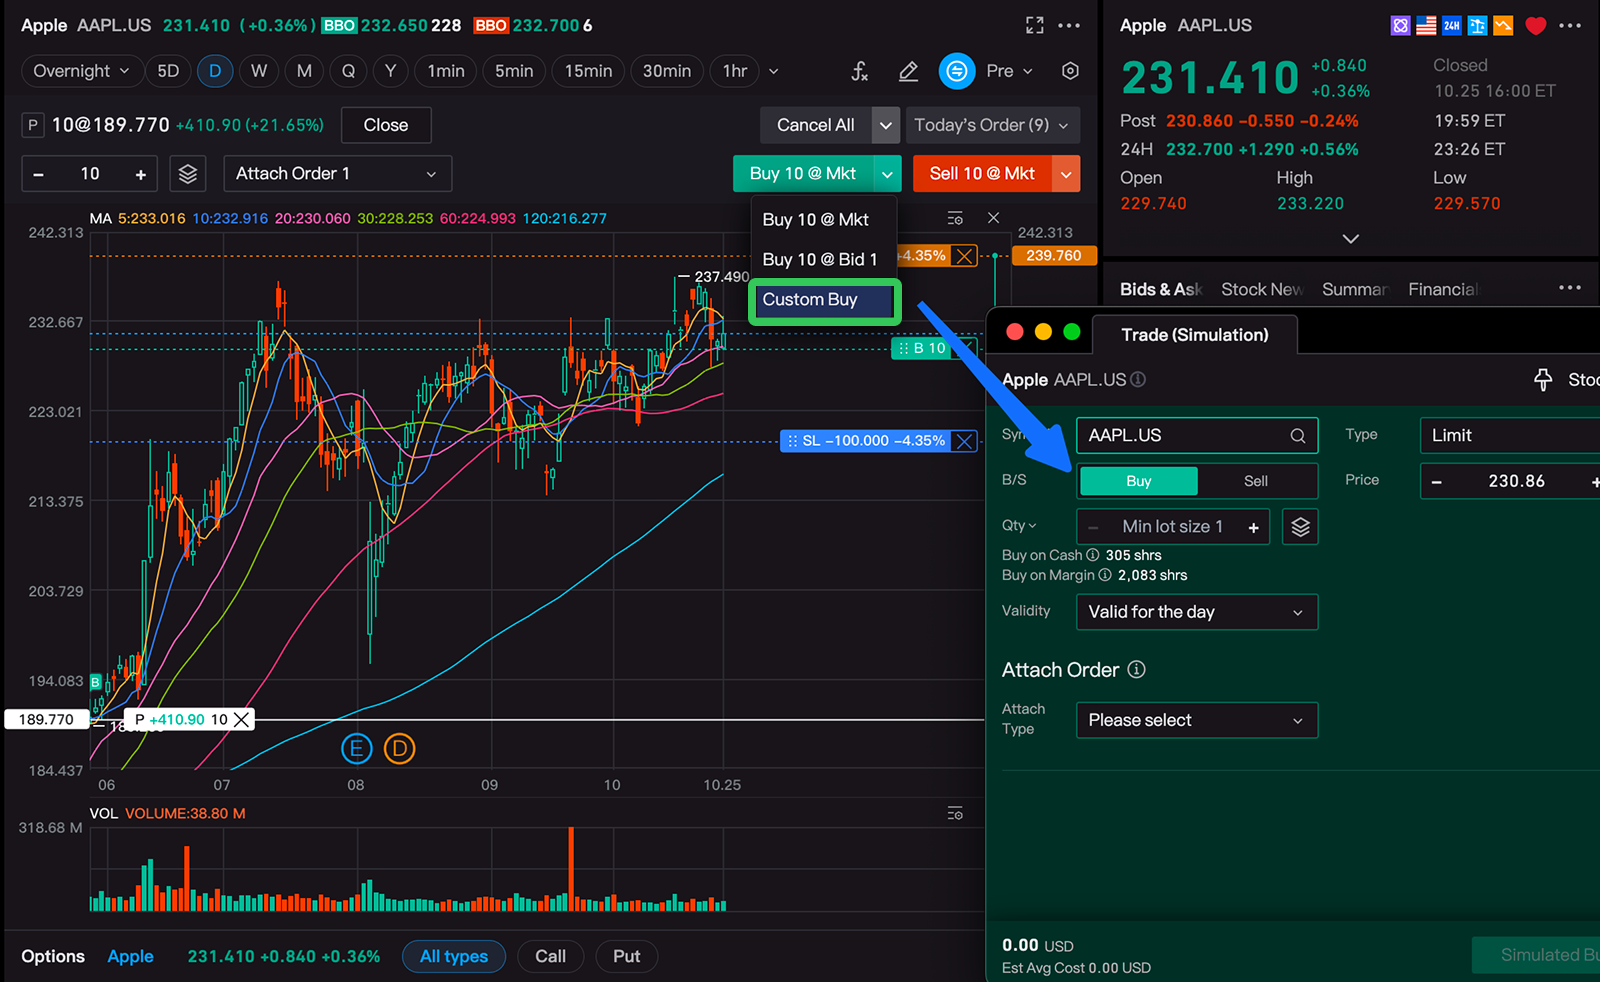Expand chart to fullscreen
1600x982 pixels.
1035,25
